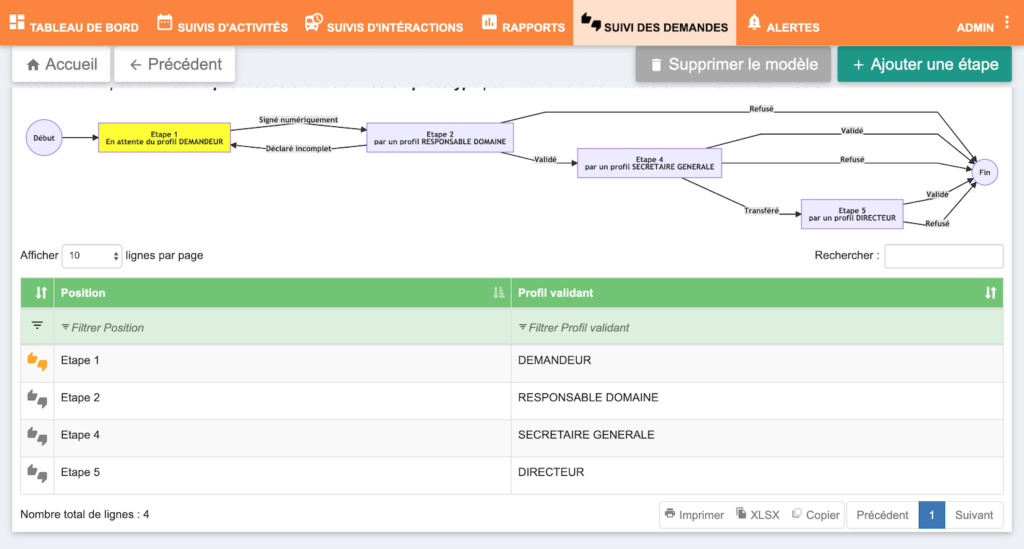Click the DIRECTEUR profile cell
The width and height of the screenshot is (1024, 549).
[x=758, y=475]
